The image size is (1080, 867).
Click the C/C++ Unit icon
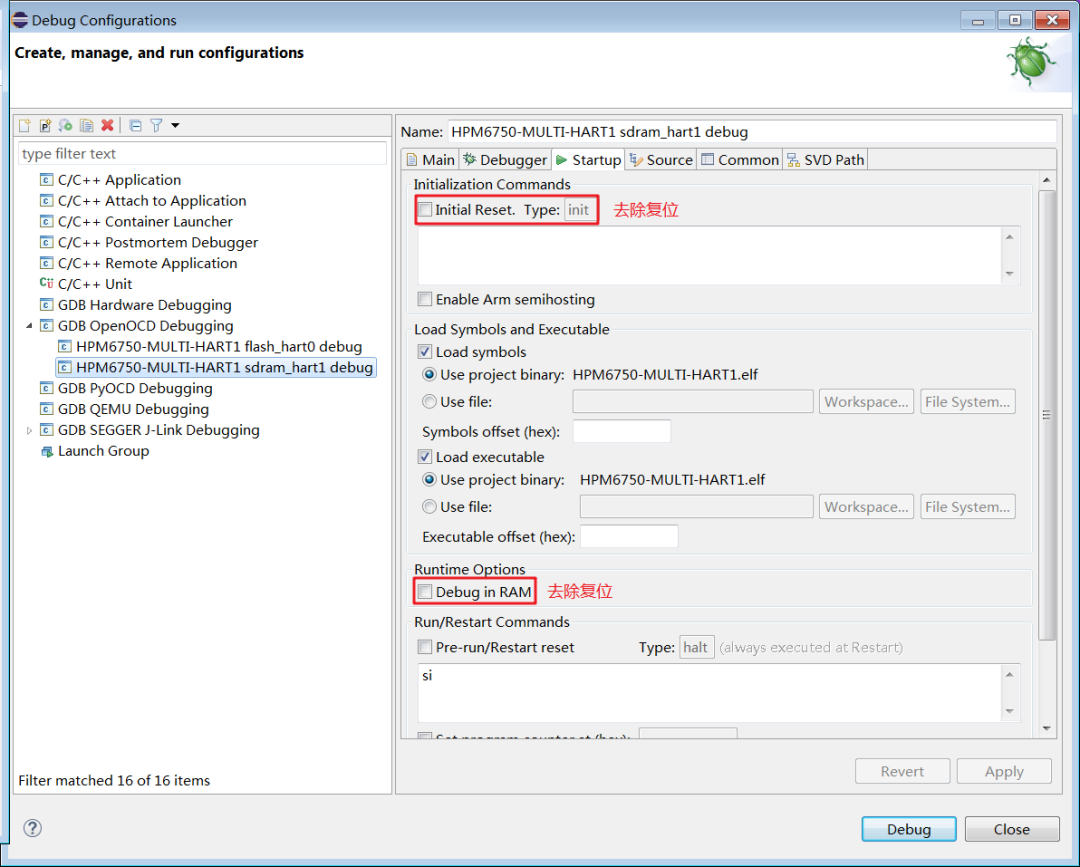pos(46,284)
